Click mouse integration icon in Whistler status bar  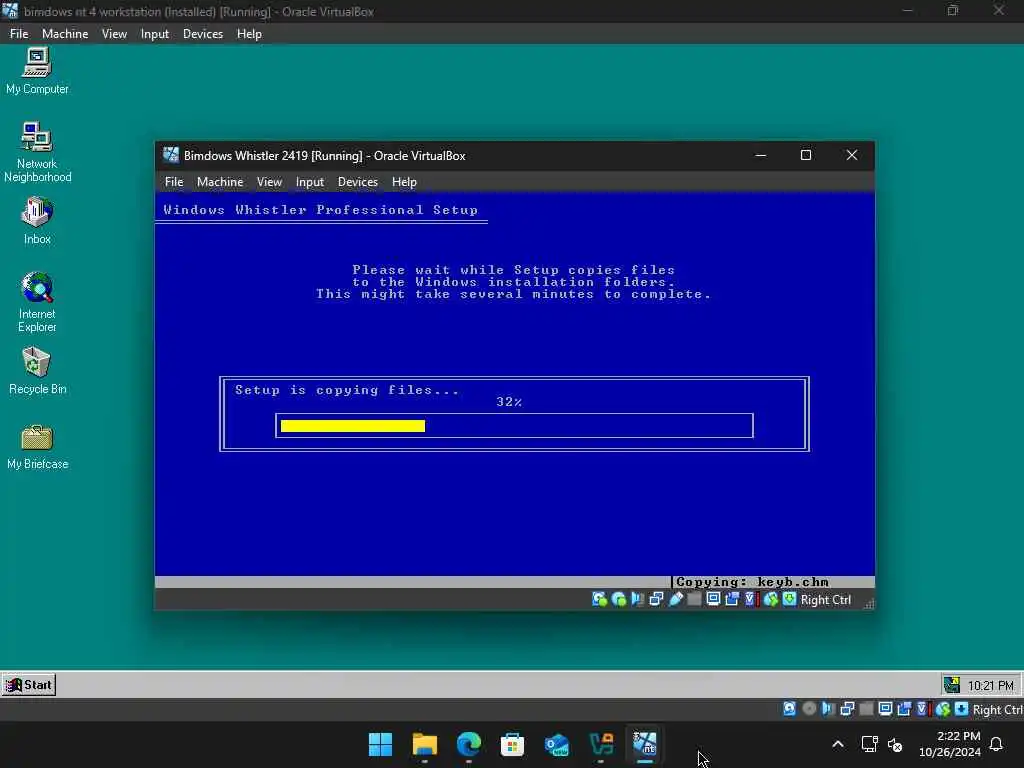tap(771, 600)
